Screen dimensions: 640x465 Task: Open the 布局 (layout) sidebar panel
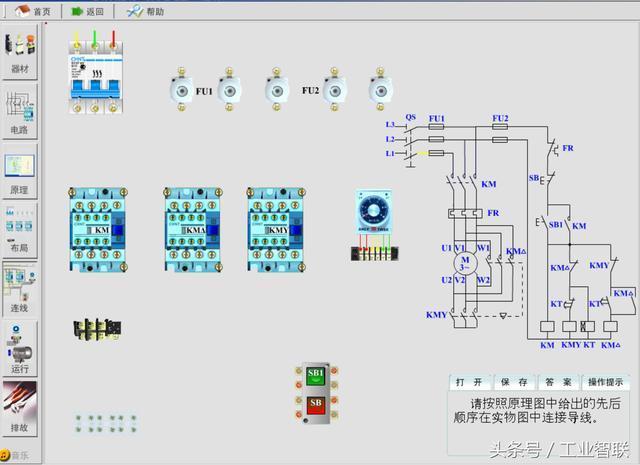pyautogui.click(x=20, y=230)
